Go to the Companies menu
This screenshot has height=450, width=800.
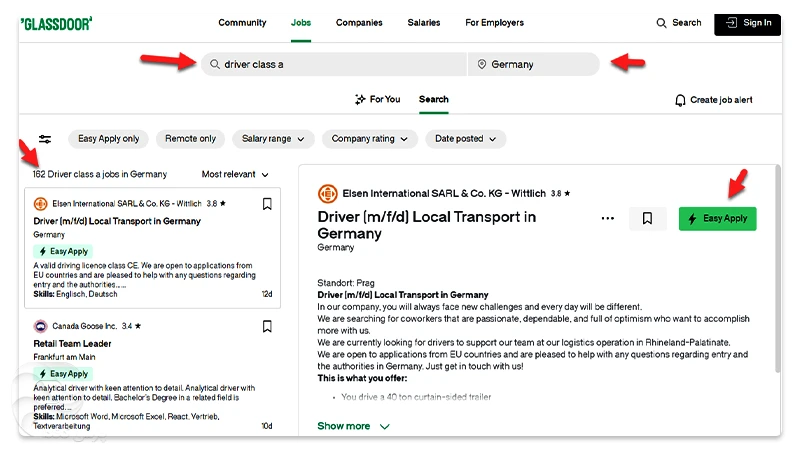[359, 23]
